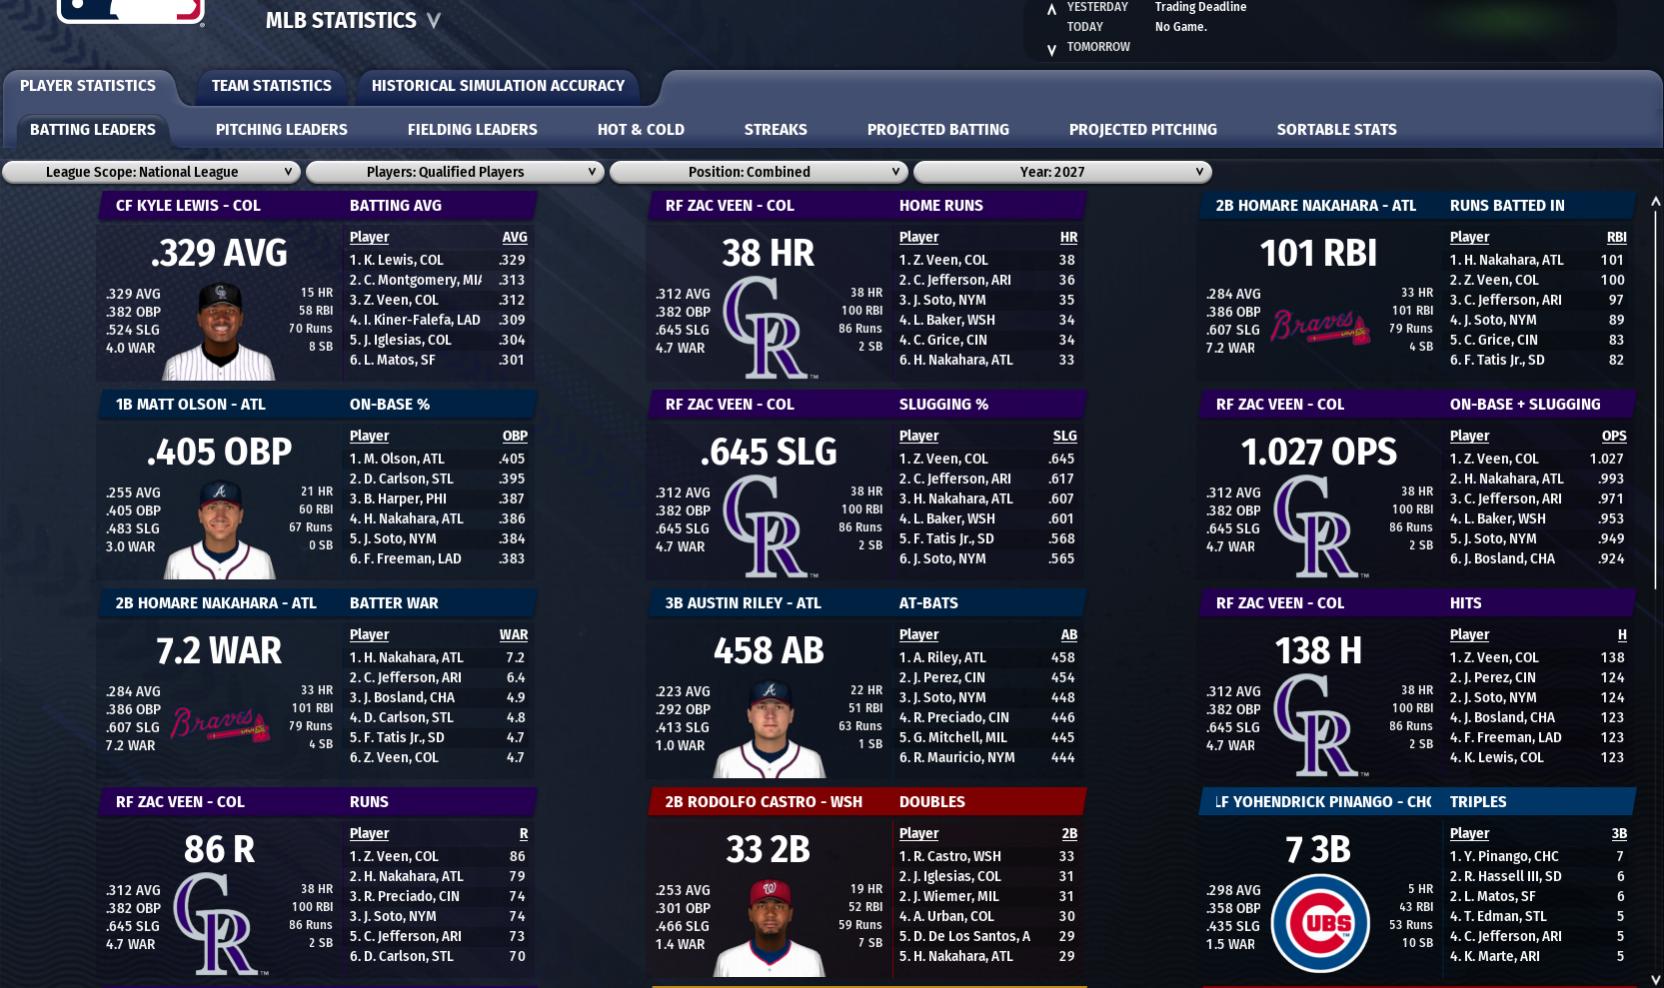Click the MLB logo in the top-left corner
The height and width of the screenshot is (988, 1664).
[x=131, y=11]
